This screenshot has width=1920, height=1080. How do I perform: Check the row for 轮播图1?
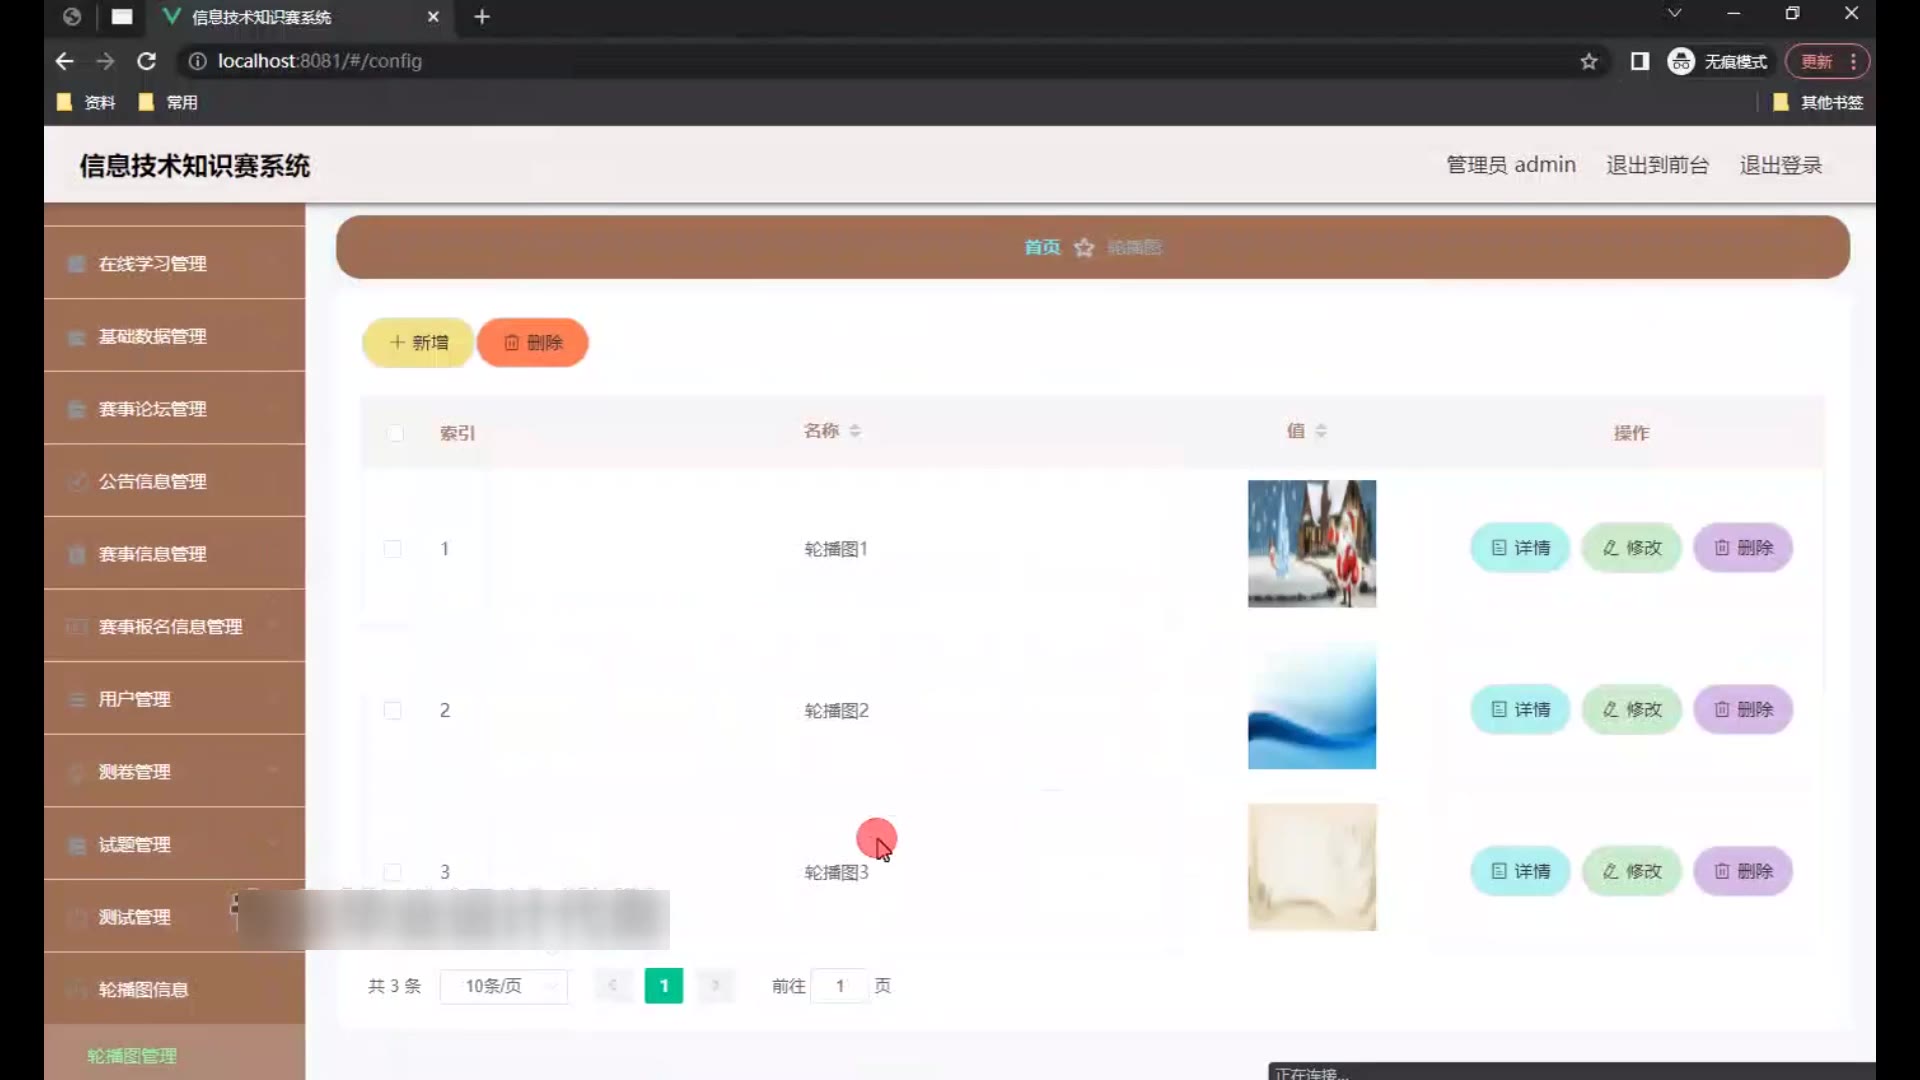[393, 549]
